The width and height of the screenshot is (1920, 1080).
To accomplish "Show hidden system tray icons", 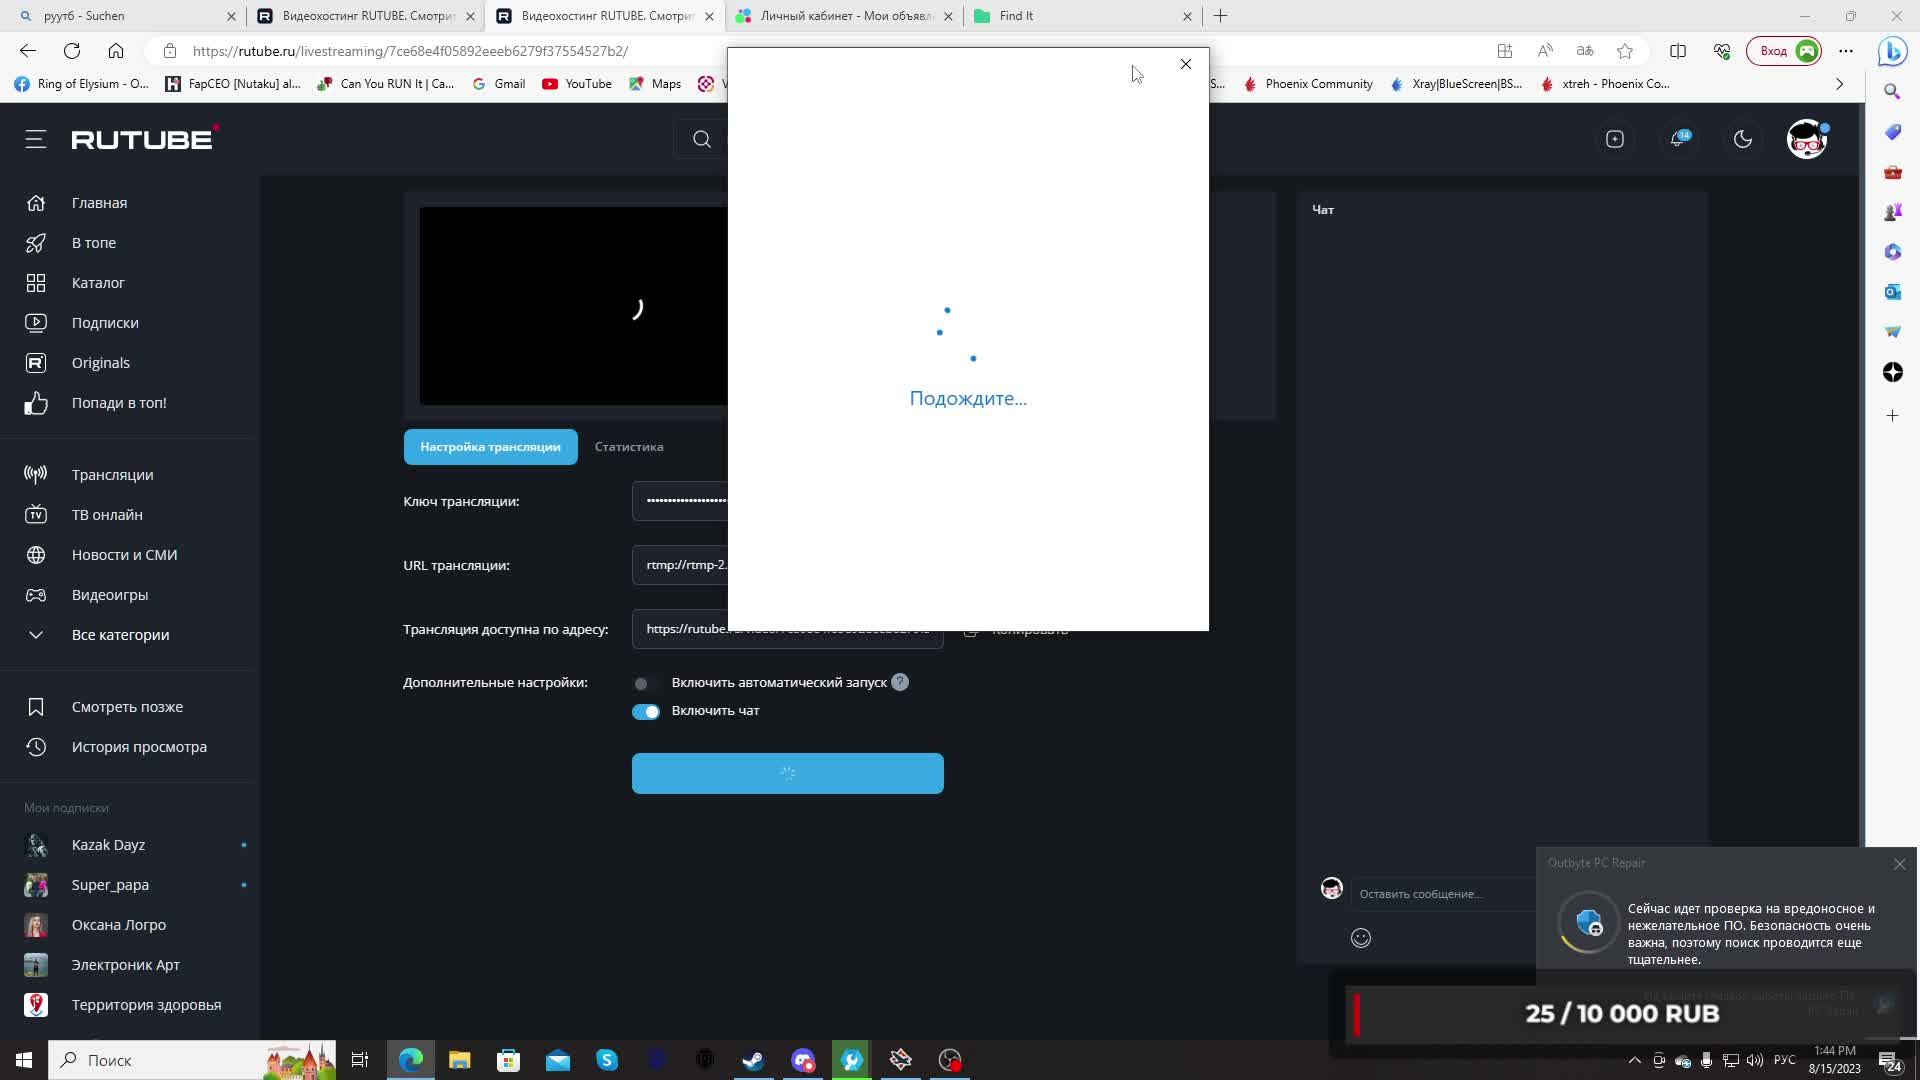I will point(1634,1060).
